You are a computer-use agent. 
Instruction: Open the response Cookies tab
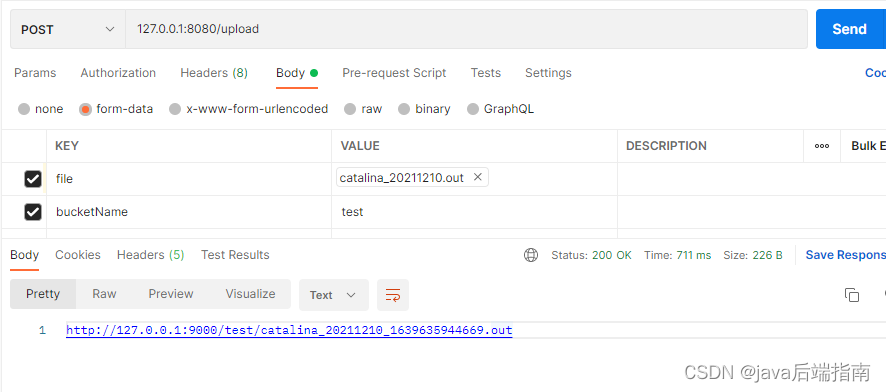(x=78, y=255)
